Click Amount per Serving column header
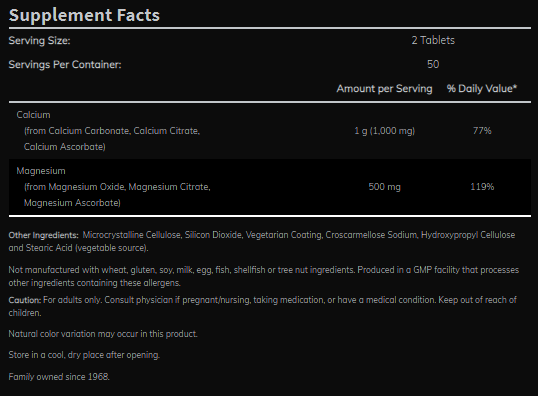538x396 pixels. tap(384, 89)
